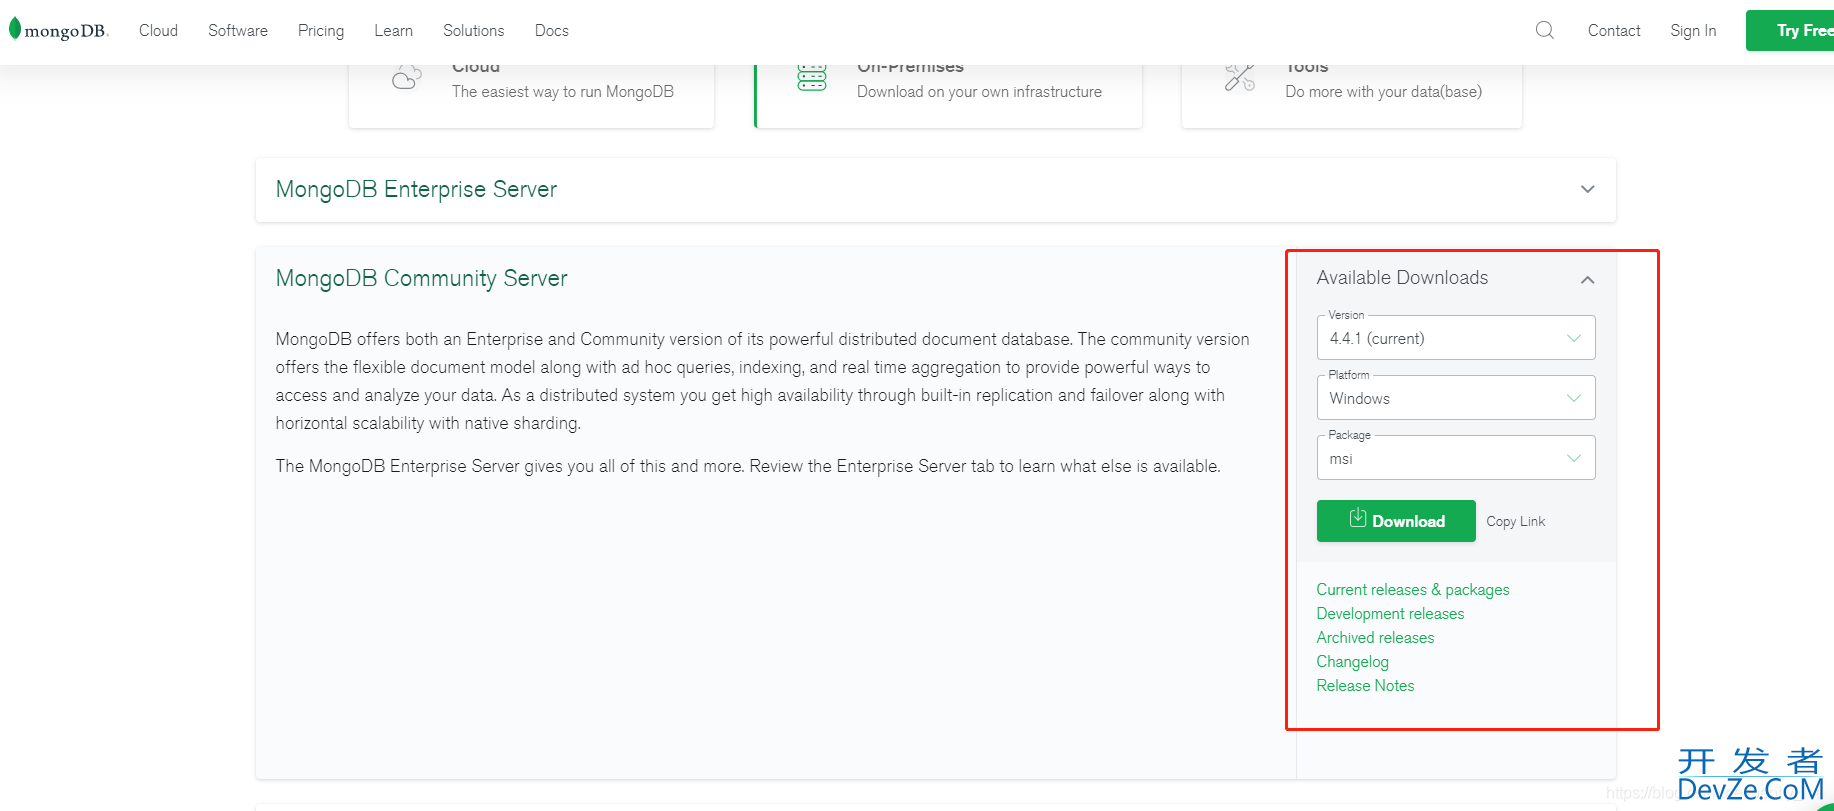
Task: Open the Package msi dropdown
Action: point(1456,458)
